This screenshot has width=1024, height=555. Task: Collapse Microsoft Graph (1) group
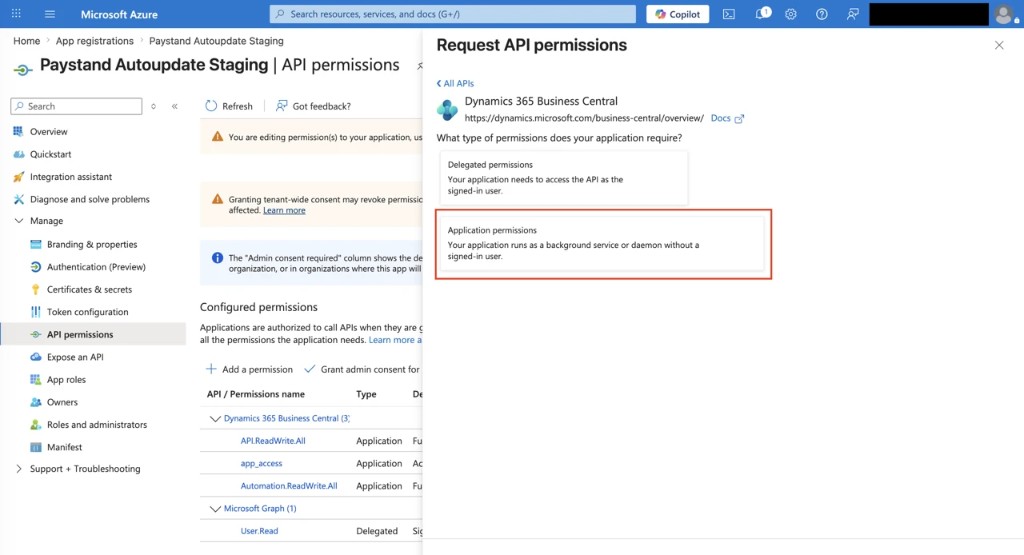(215, 509)
